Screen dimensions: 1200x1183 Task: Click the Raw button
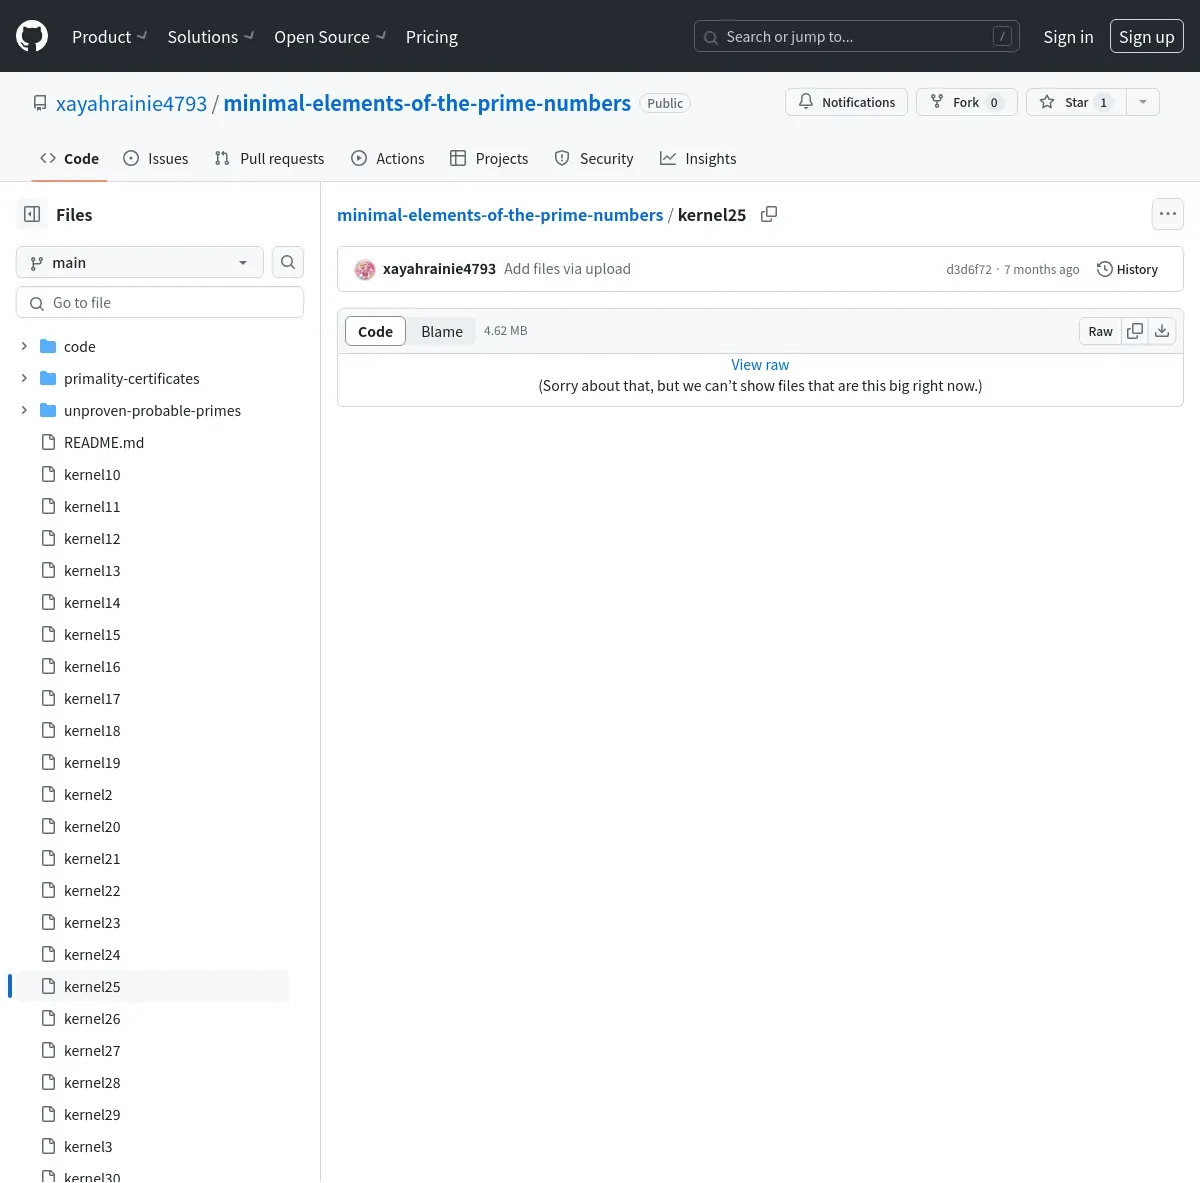coord(1100,331)
